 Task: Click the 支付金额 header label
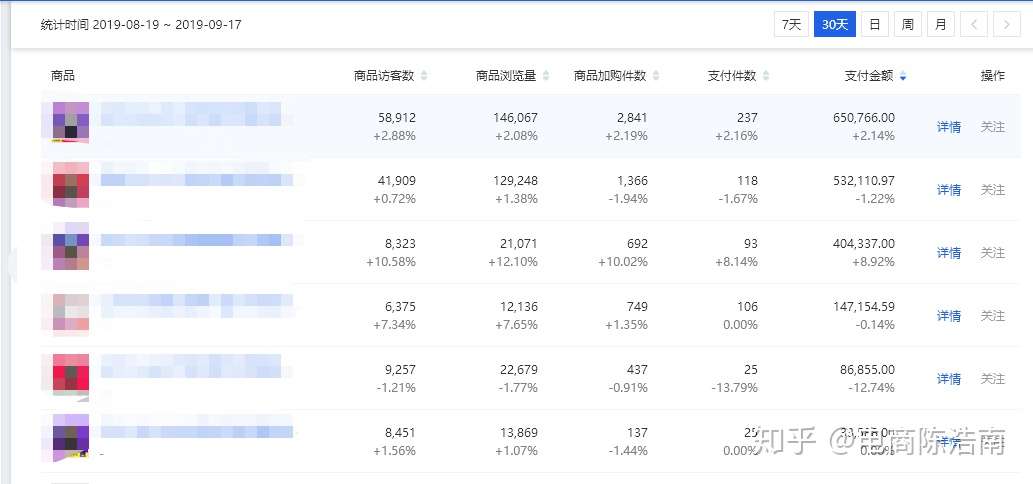pos(869,76)
